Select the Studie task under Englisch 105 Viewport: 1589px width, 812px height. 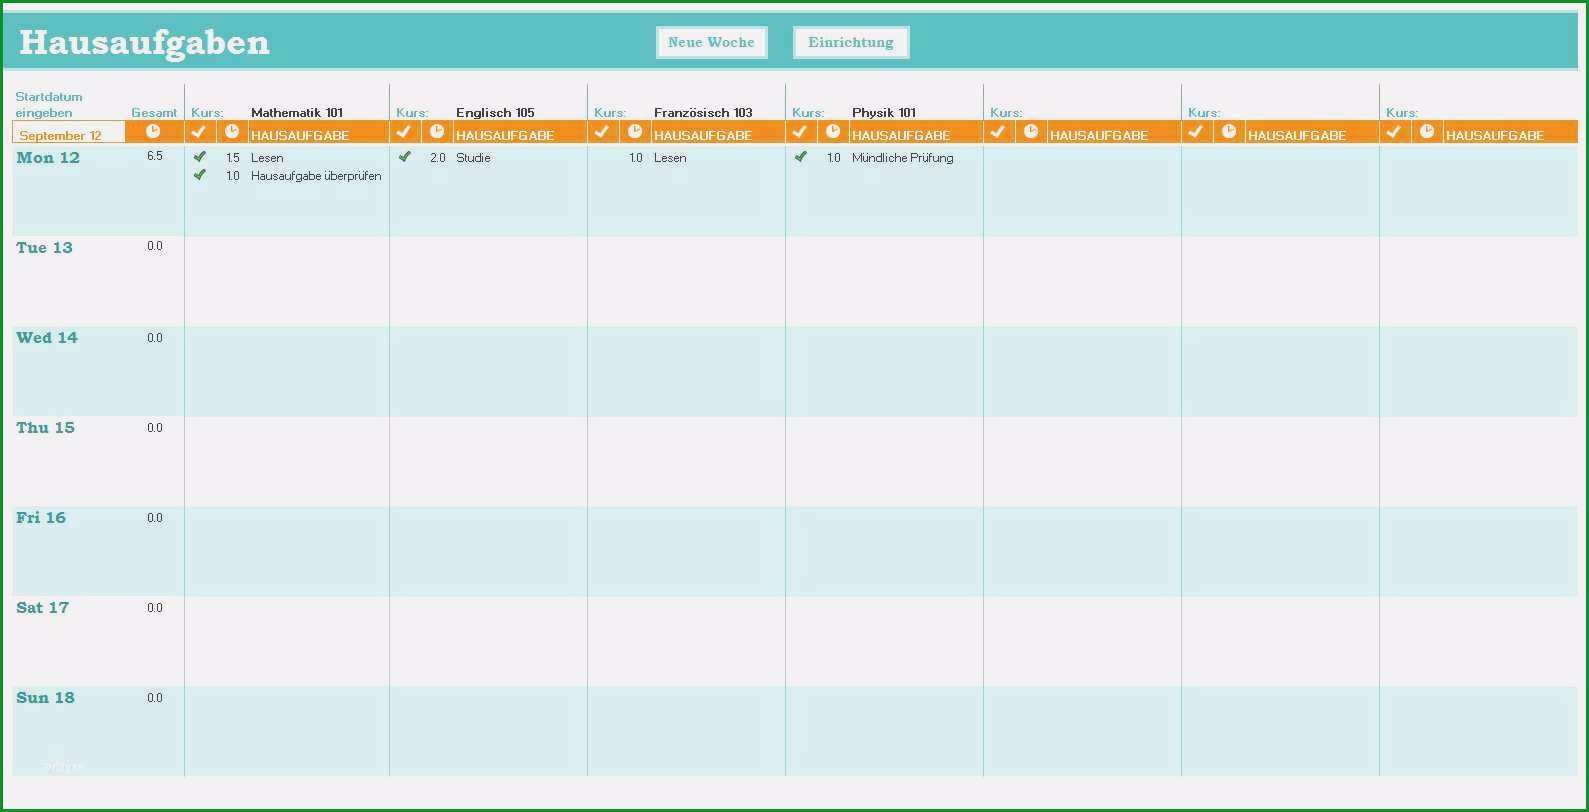tap(473, 158)
